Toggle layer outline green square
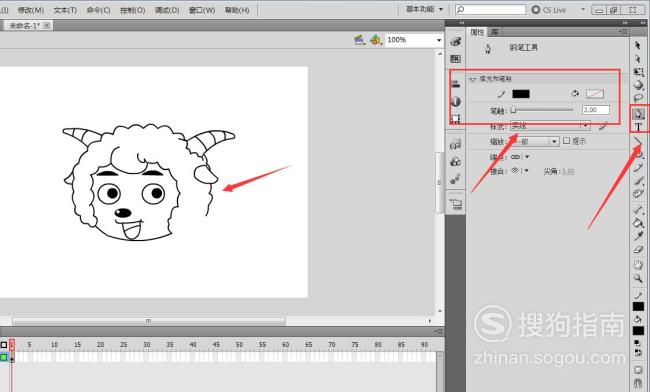The image size is (650, 392). [4, 357]
